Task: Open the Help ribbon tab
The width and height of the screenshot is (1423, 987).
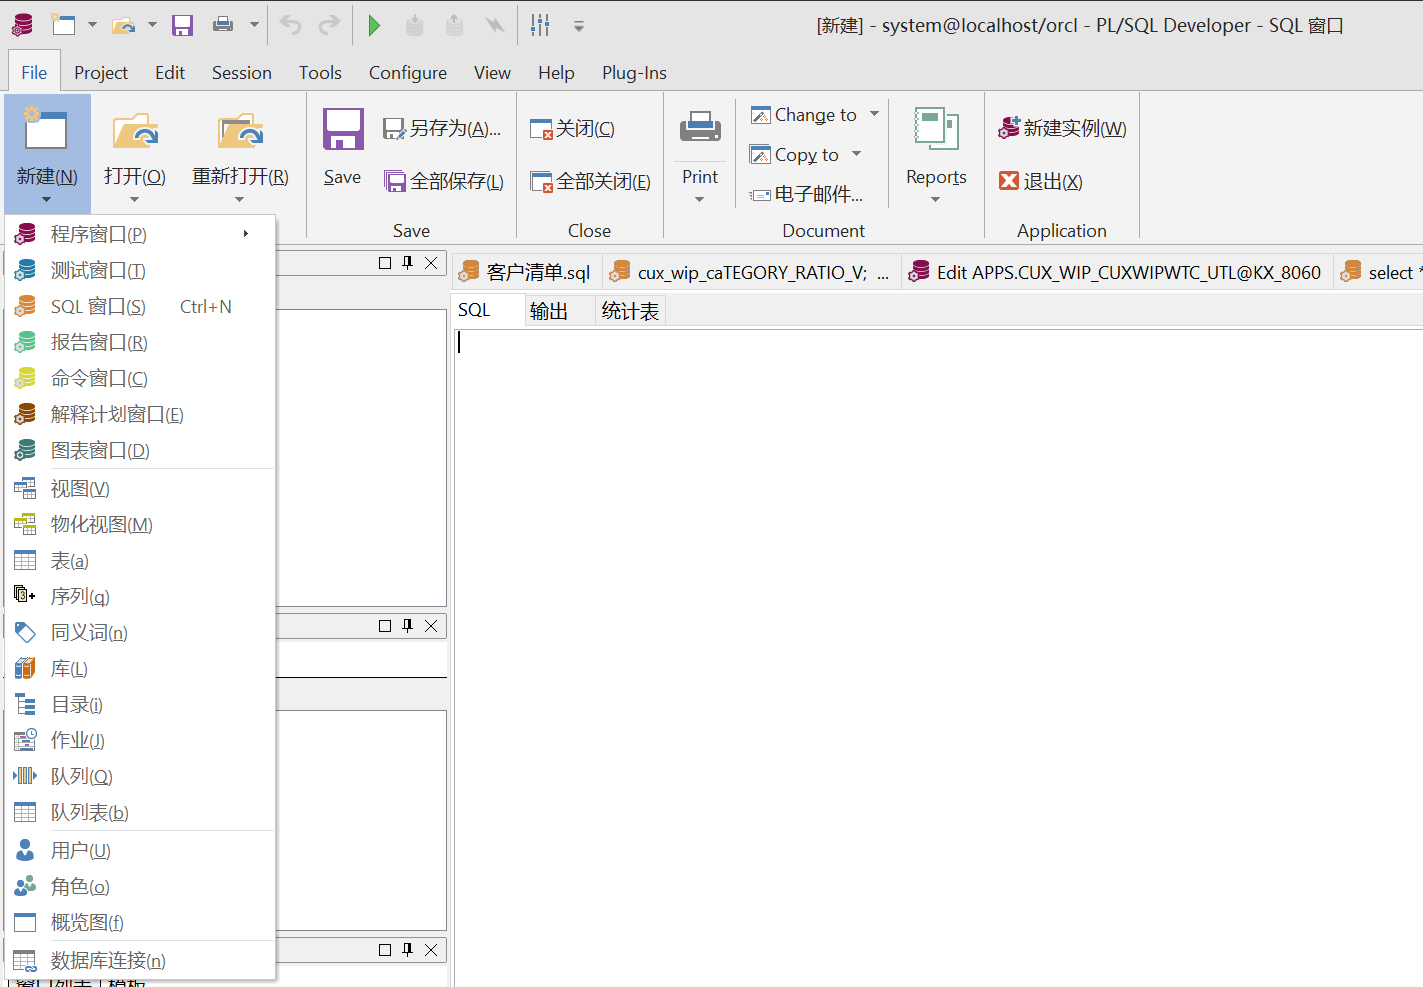Action: click(556, 73)
